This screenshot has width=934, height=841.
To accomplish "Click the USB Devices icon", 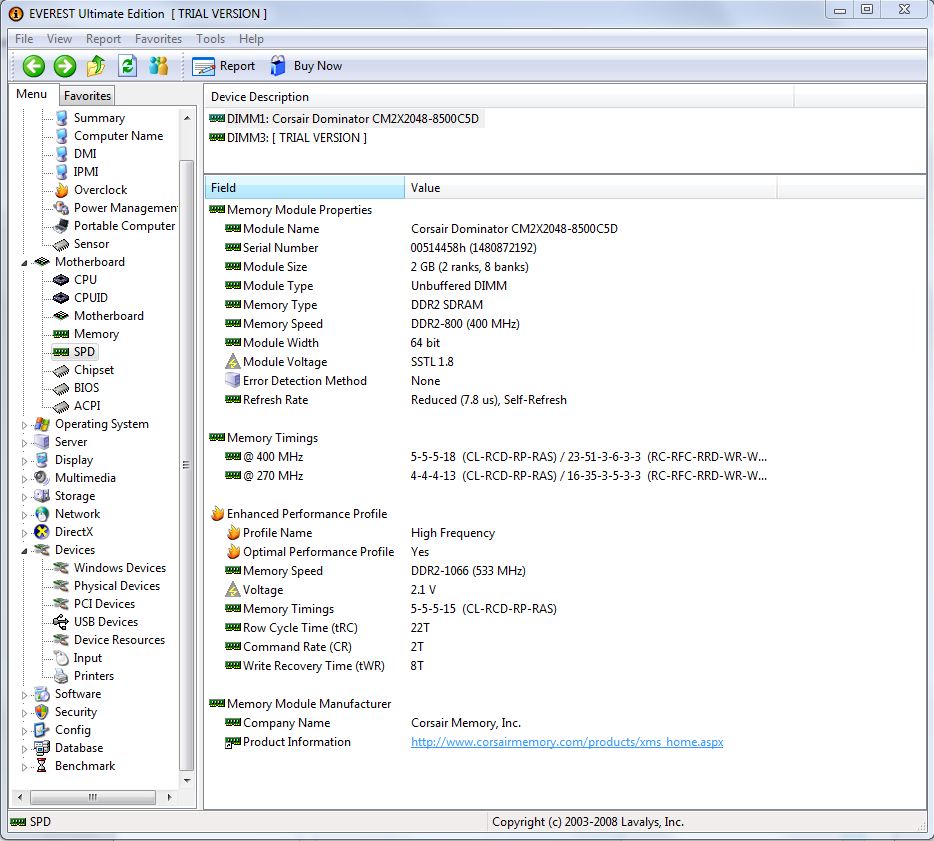I will (61, 622).
